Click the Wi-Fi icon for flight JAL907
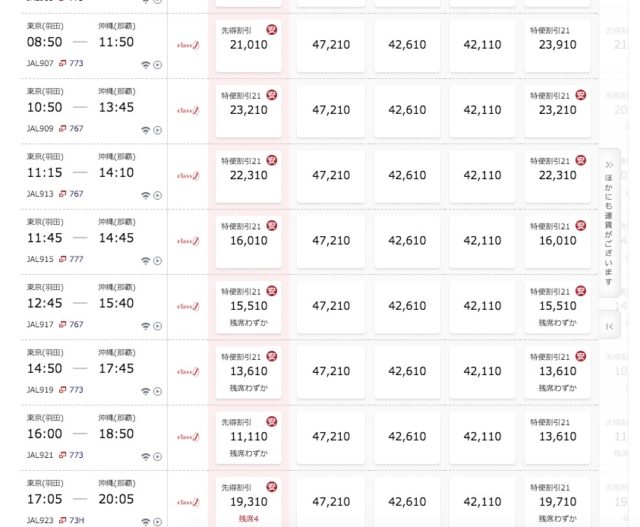 click(x=145, y=65)
